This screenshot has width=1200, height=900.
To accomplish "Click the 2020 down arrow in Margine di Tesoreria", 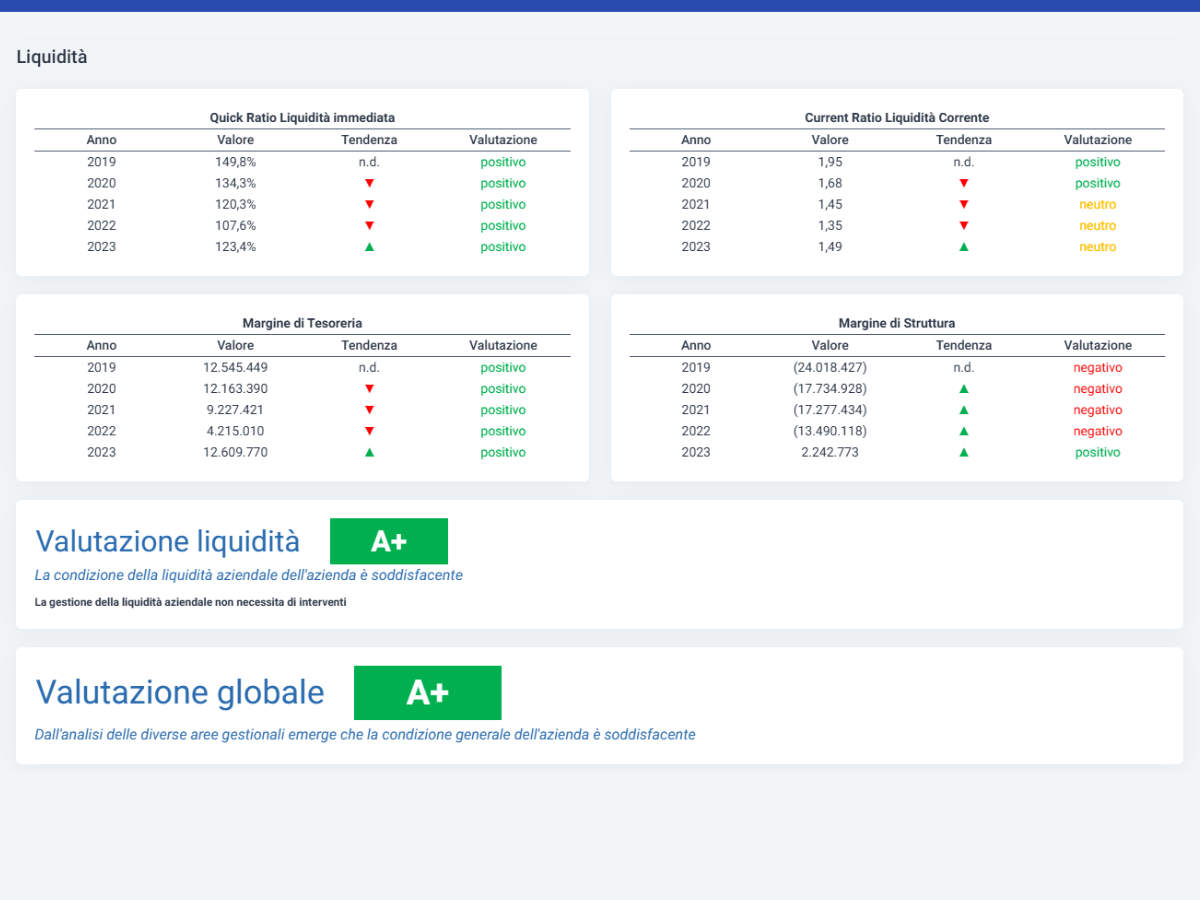I will pyautogui.click(x=369, y=389).
